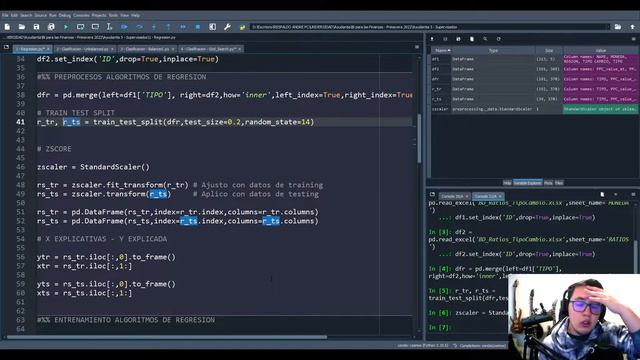Open console pane options menu
This screenshot has width=640, height=360.
(x=633, y=195)
